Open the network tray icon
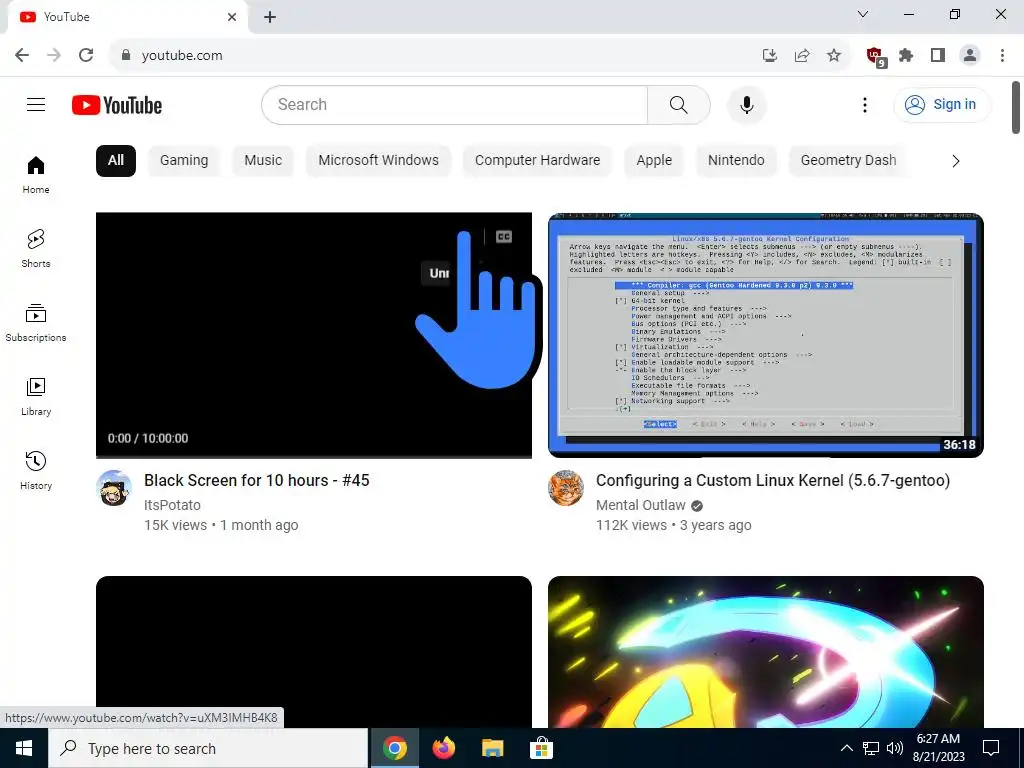Image resolution: width=1024 pixels, height=768 pixels. [x=871, y=748]
